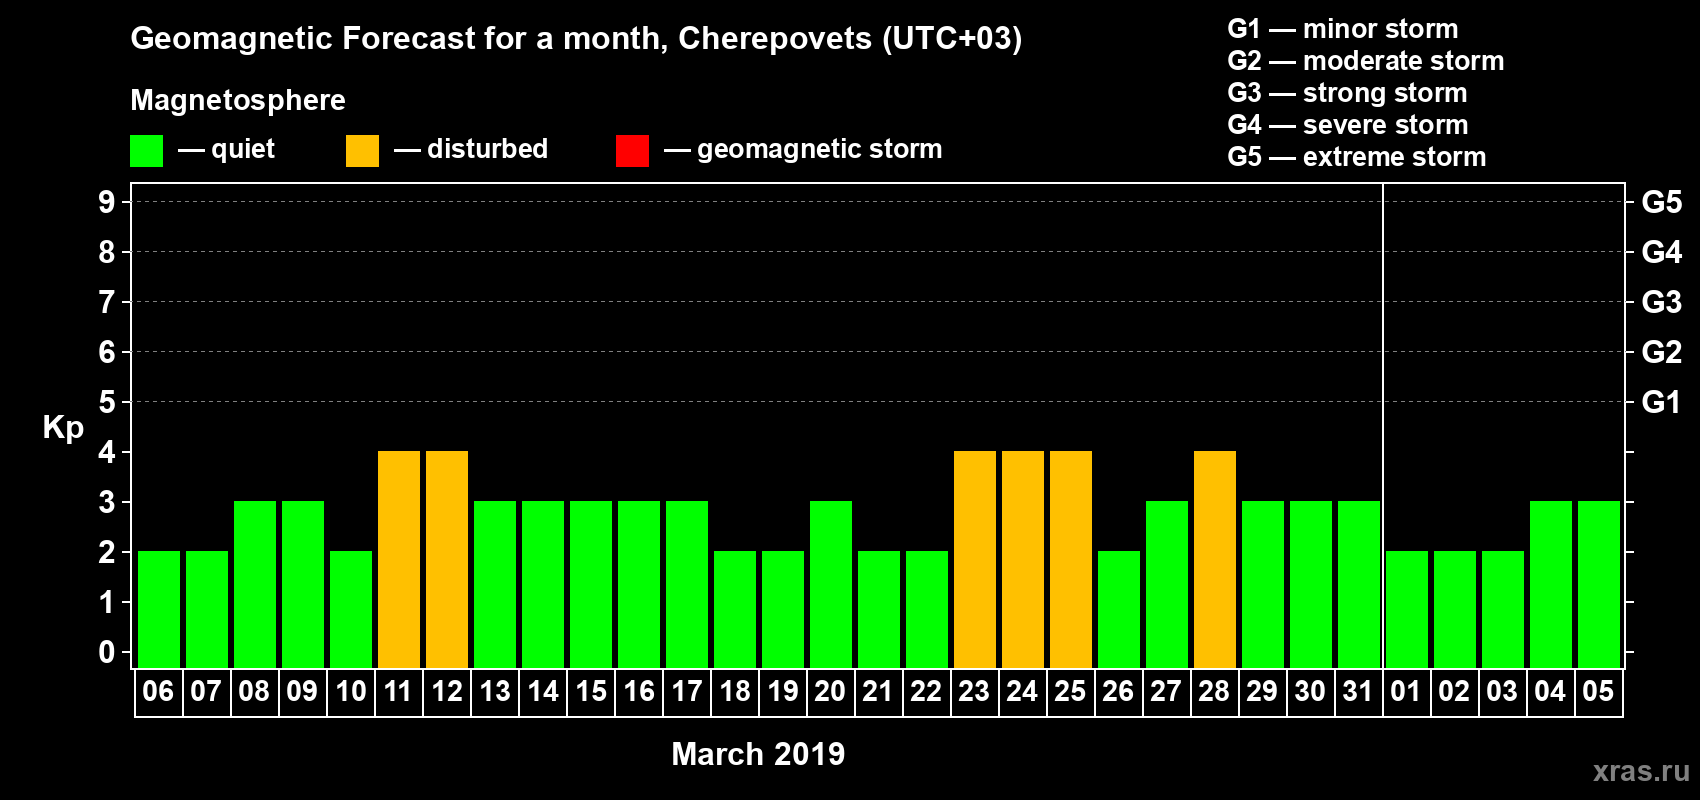Click the orange bar for March 11
This screenshot has width=1700, height=800.
pyautogui.click(x=399, y=559)
